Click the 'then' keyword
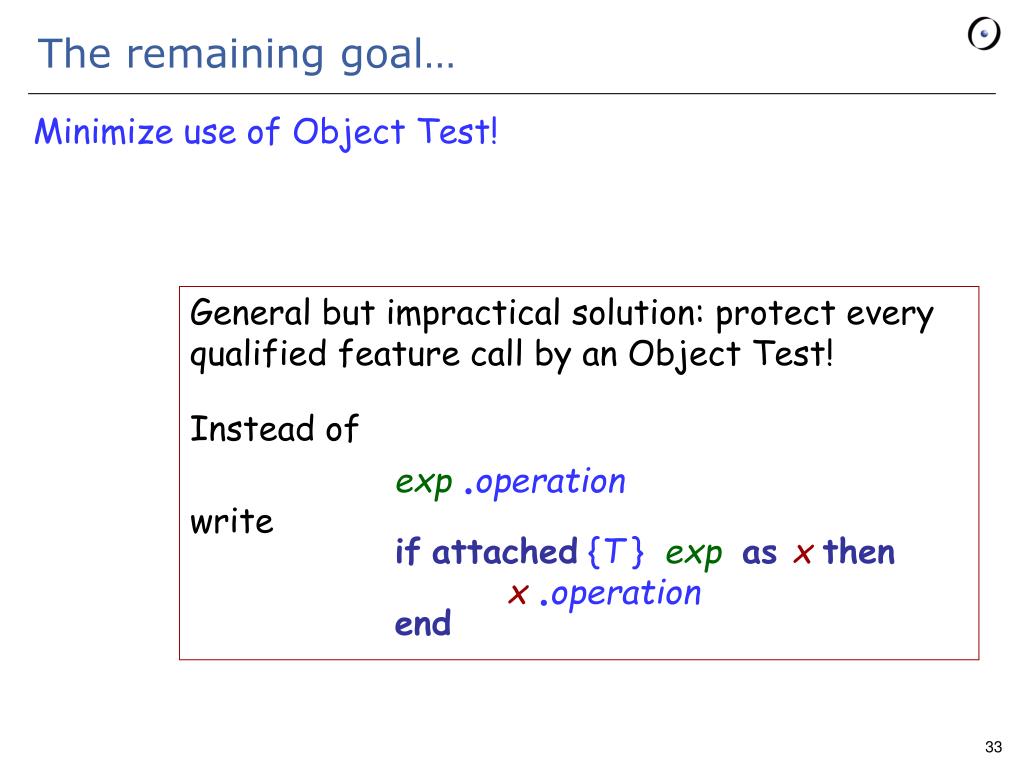Screen dimensions: 1024x768 (858, 551)
